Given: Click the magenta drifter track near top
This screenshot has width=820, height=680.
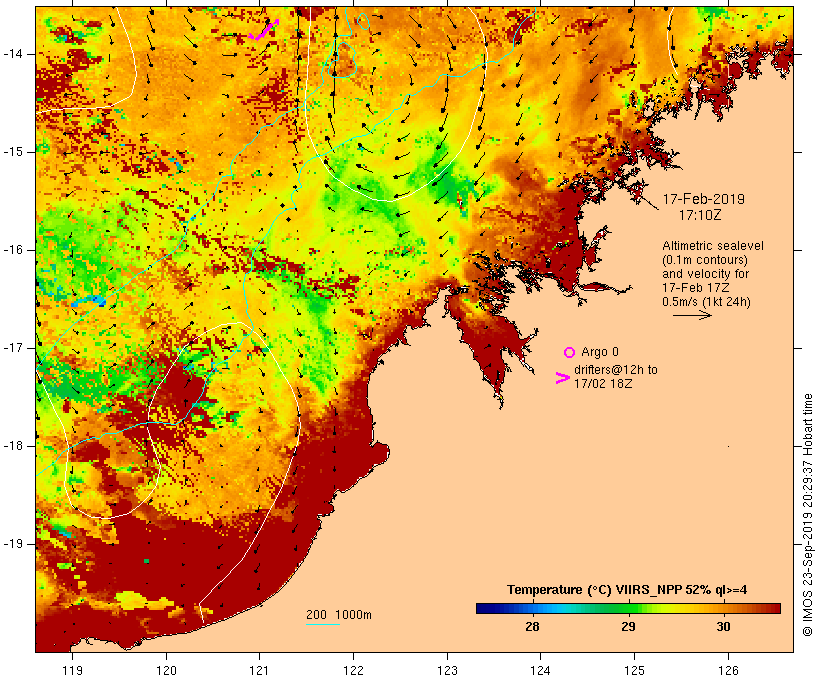Looking at the screenshot, I should (x=265, y=30).
